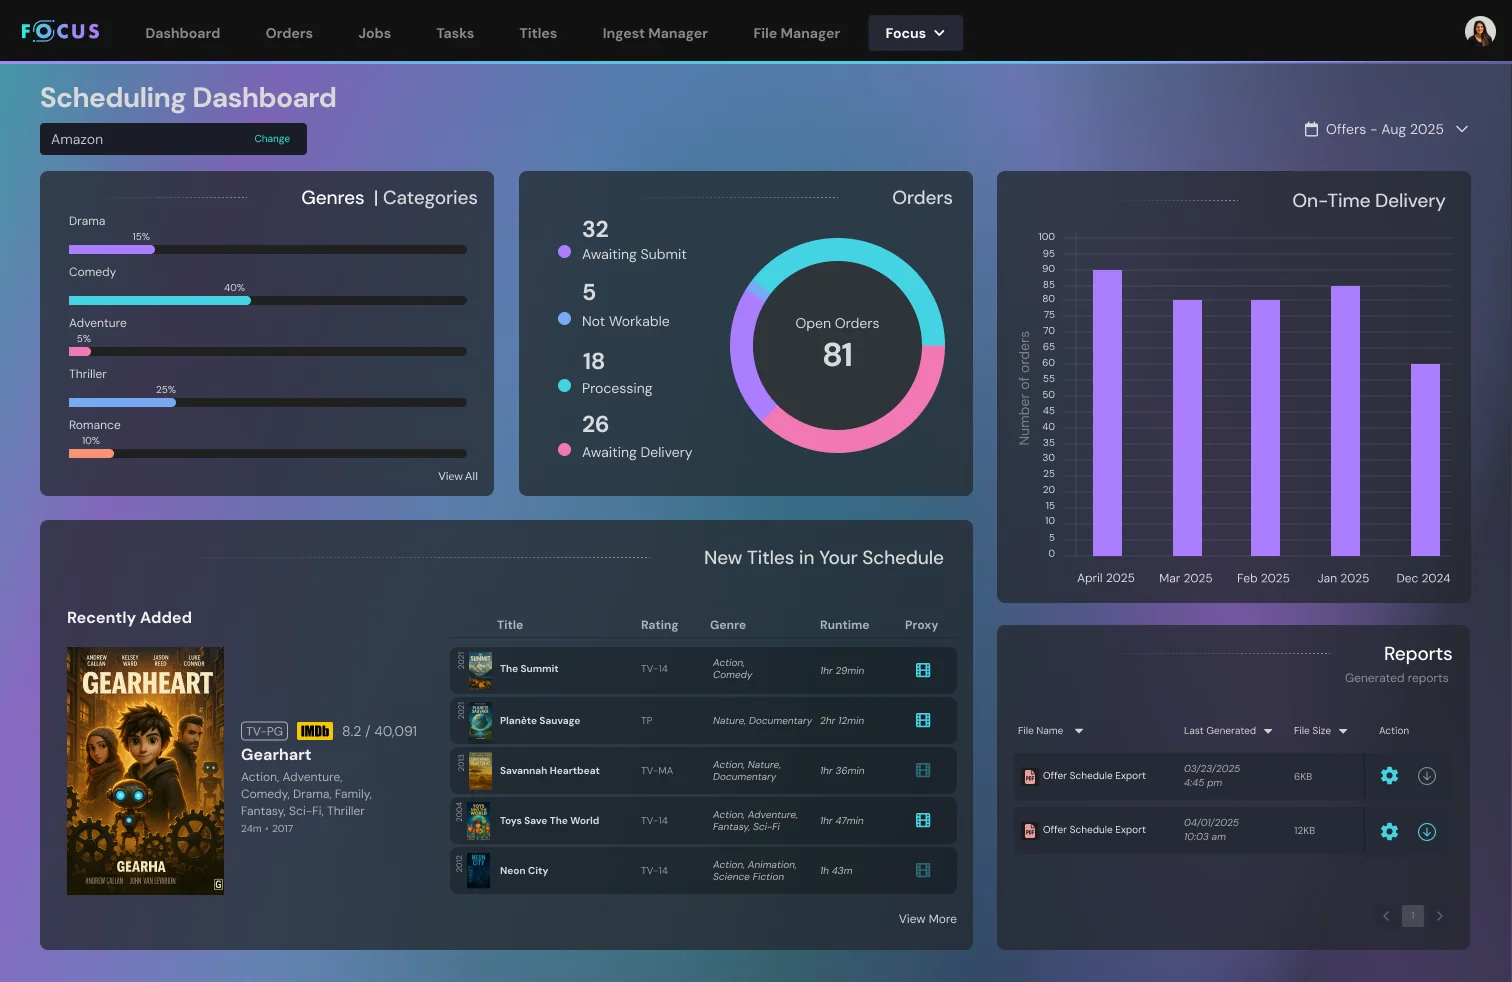This screenshot has height=982, width=1512.
Task: Click the FOCUS logo
Action: point(61,32)
